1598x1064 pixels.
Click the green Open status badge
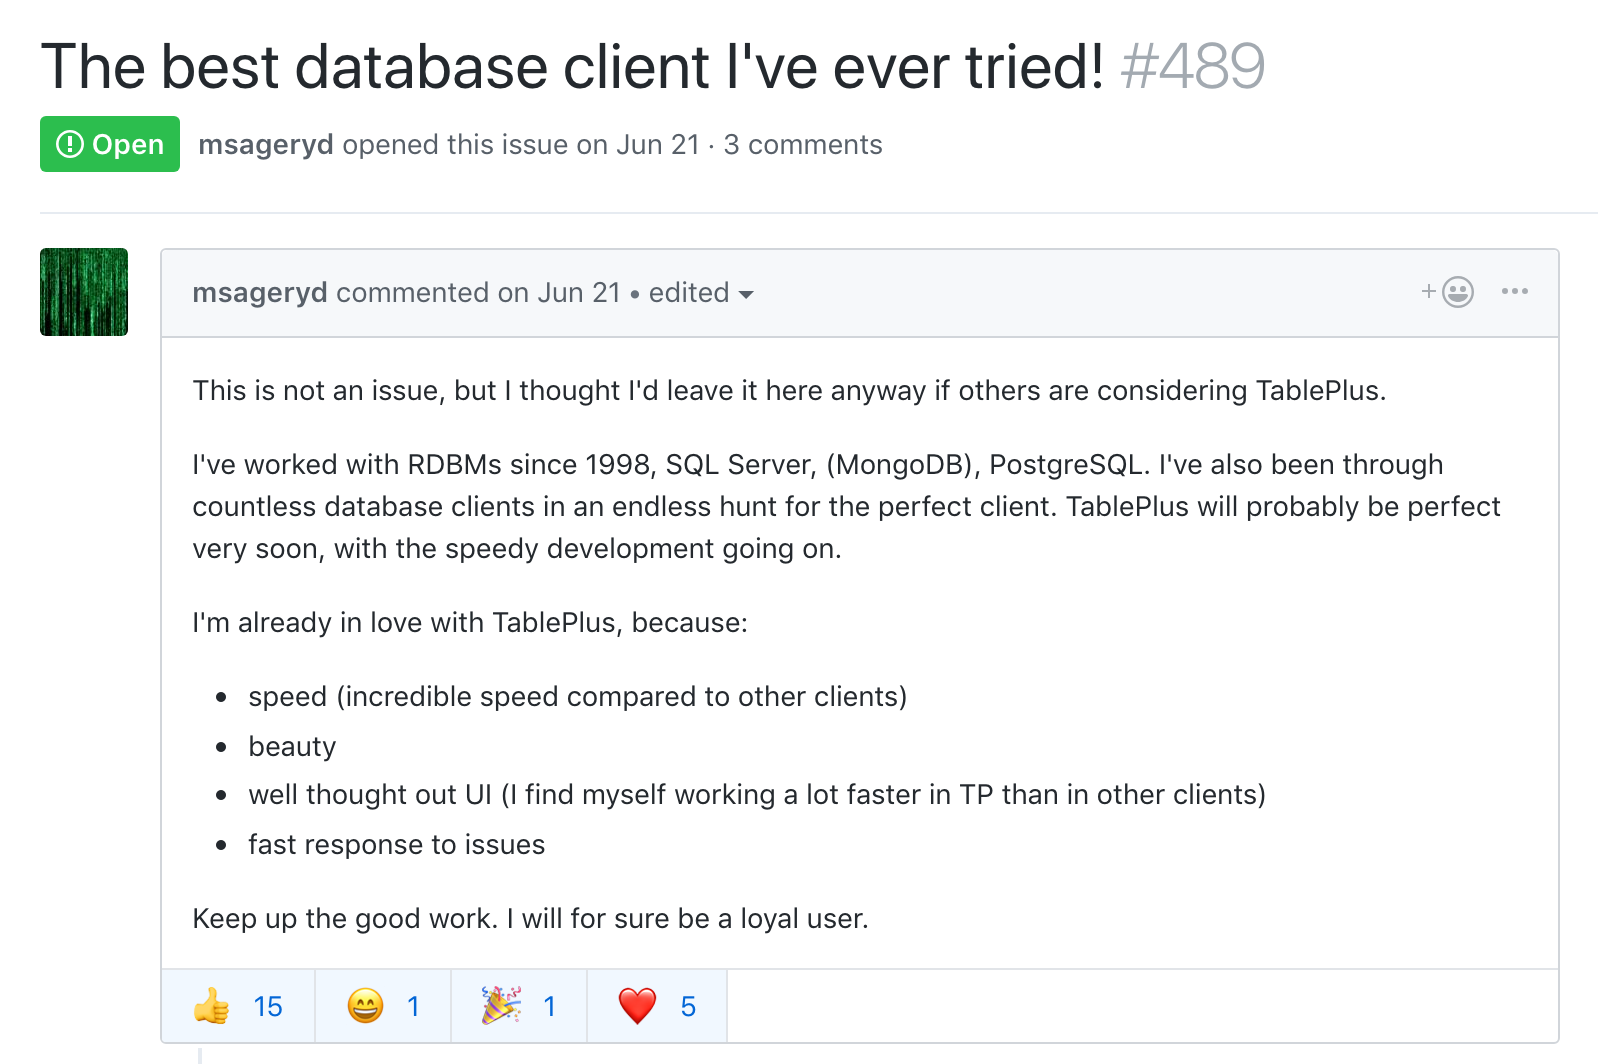pyautogui.click(x=110, y=144)
